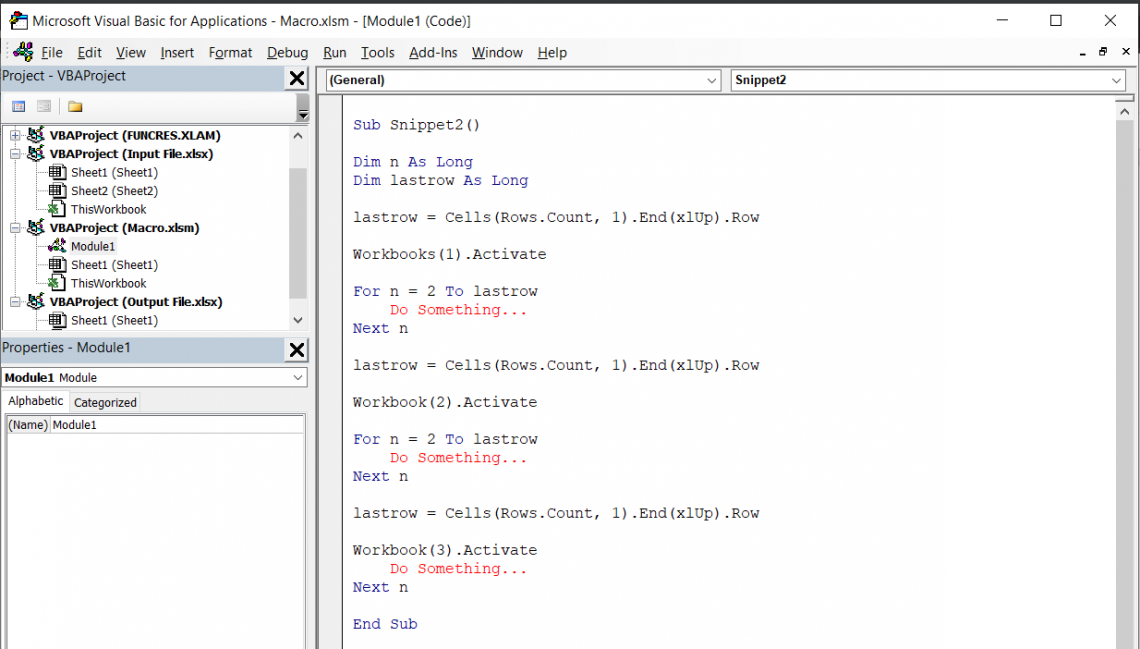The width and height of the screenshot is (1140, 649).
Task: Close the Properties - Module1 panel
Action: (x=297, y=349)
